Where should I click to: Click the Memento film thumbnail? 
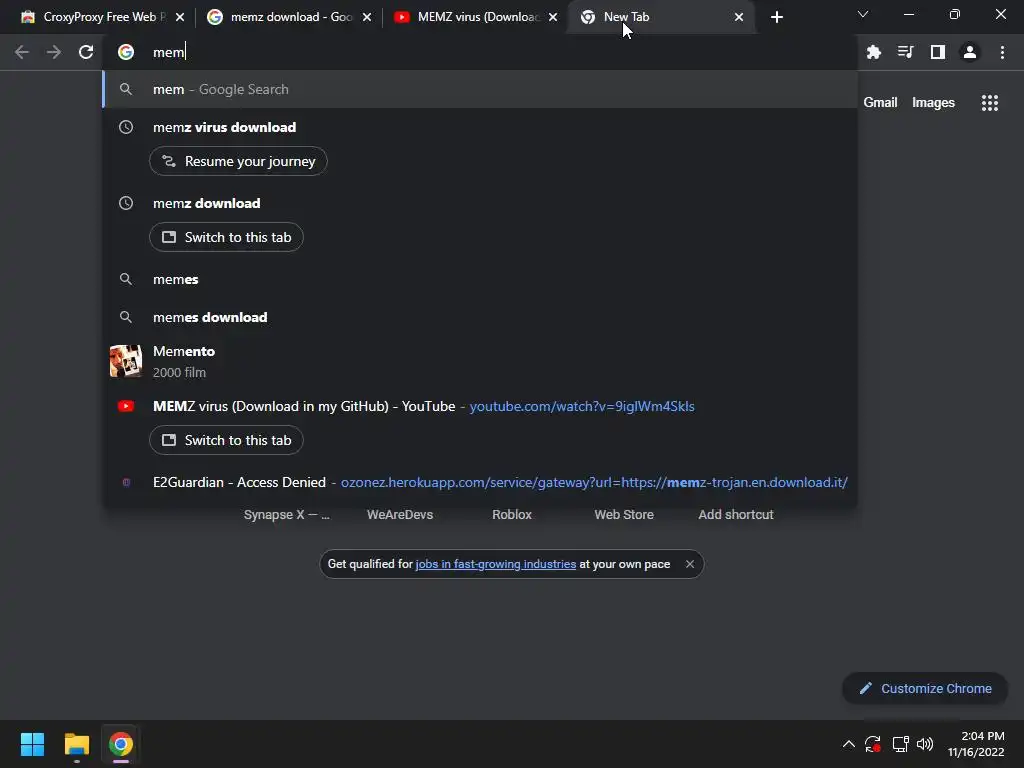(x=125, y=361)
